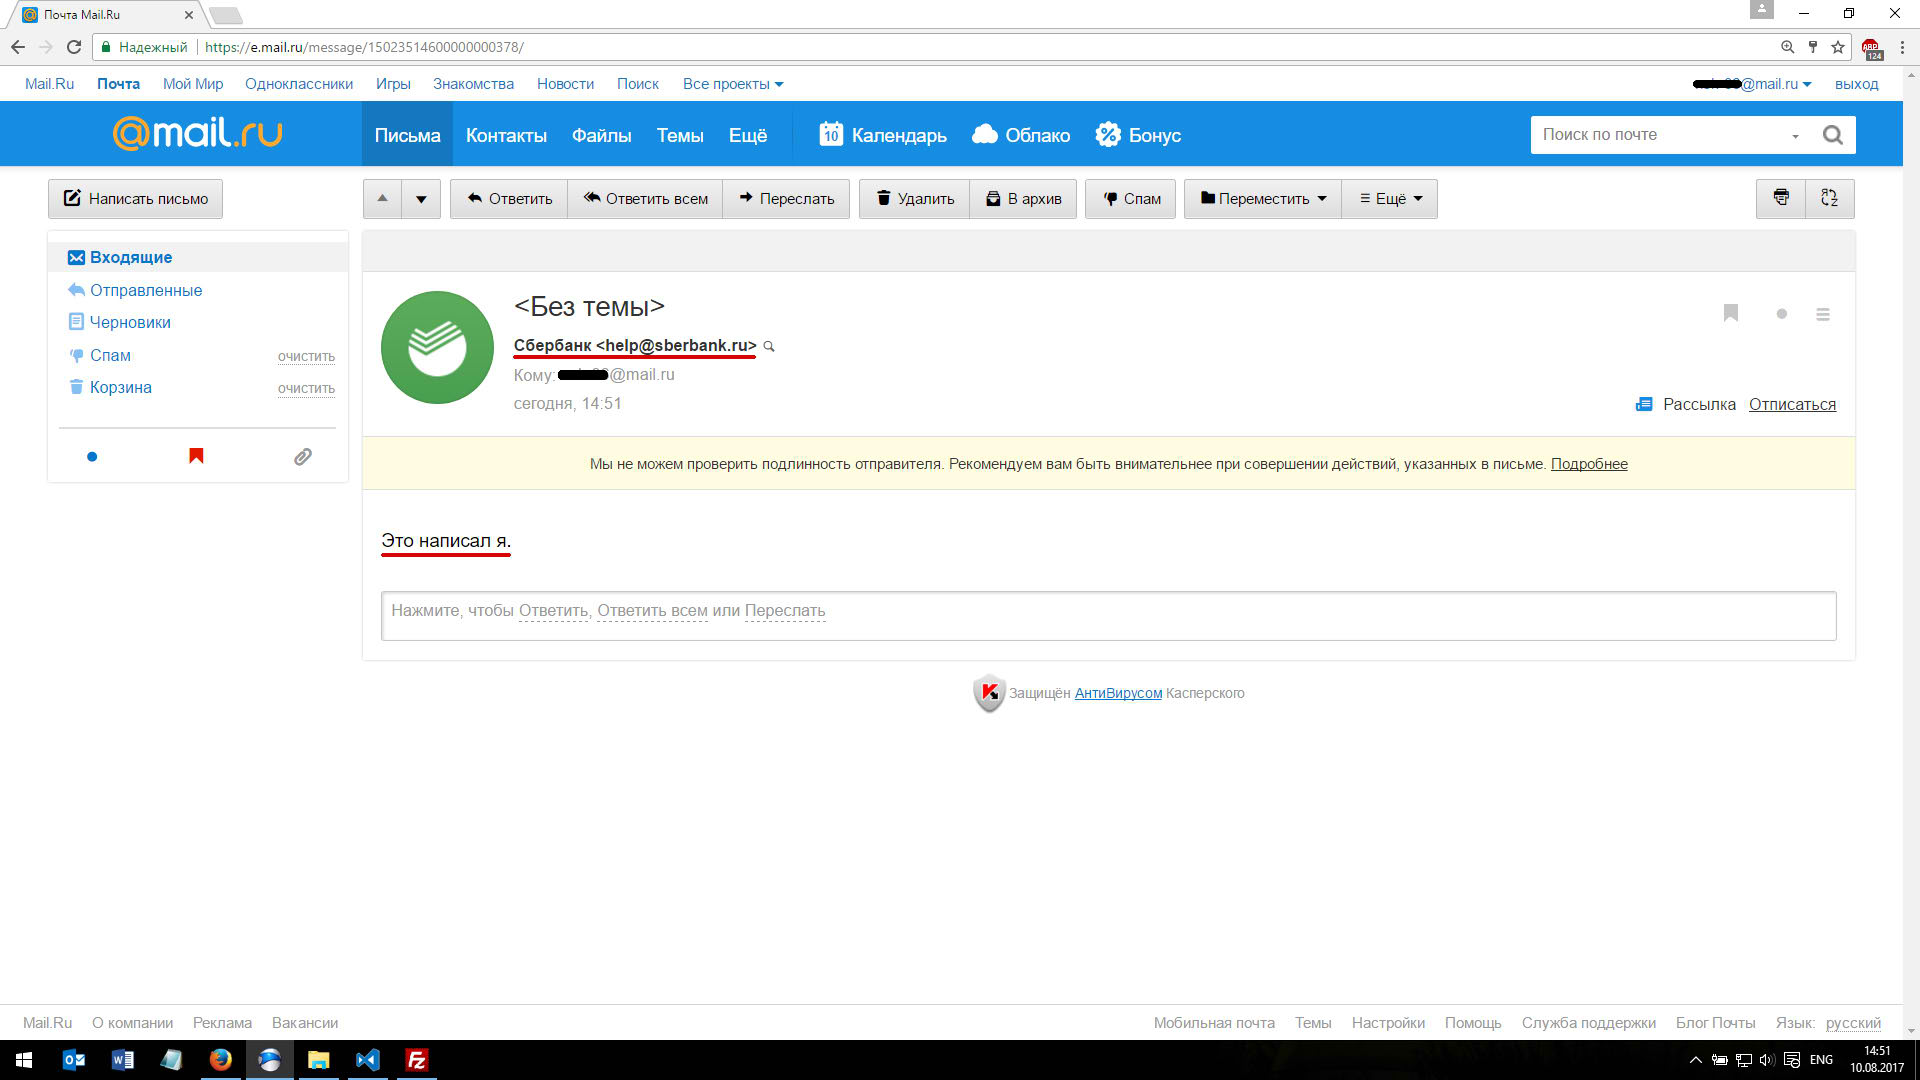The image size is (1920, 1080).
Task: Click the mail search magnifier icon
Action: pyautogui.click(x=1832, y=135)
